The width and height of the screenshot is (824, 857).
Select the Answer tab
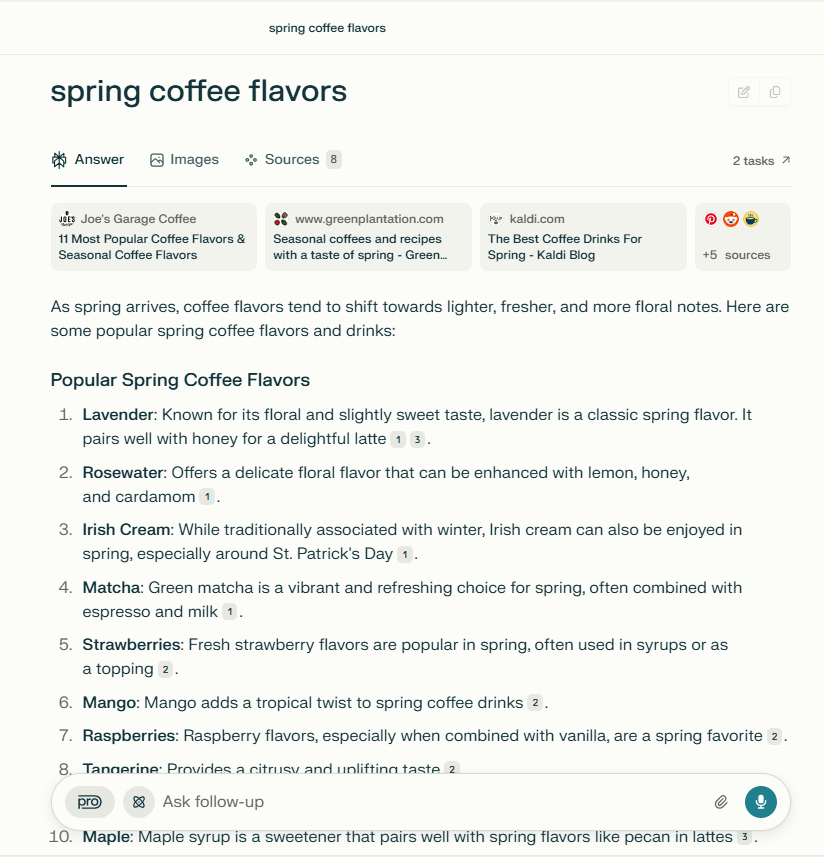click(88, 160)
